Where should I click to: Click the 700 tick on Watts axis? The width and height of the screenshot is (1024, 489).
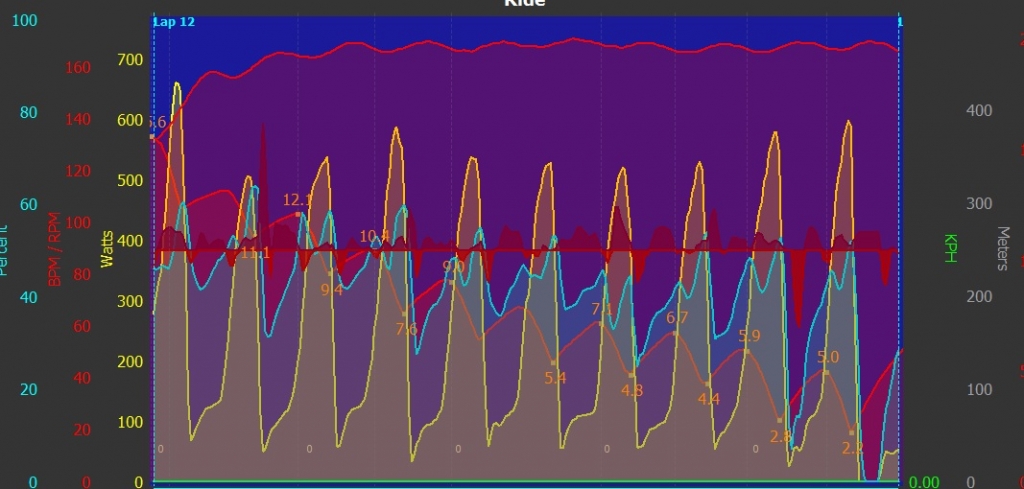tap(132, 60)
